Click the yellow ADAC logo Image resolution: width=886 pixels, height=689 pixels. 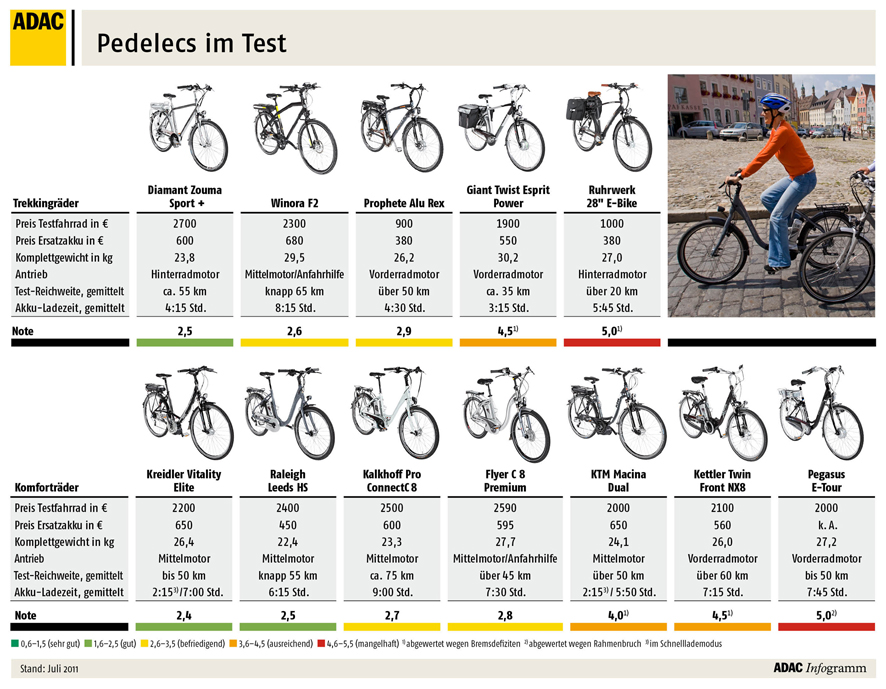coord(38,39)
